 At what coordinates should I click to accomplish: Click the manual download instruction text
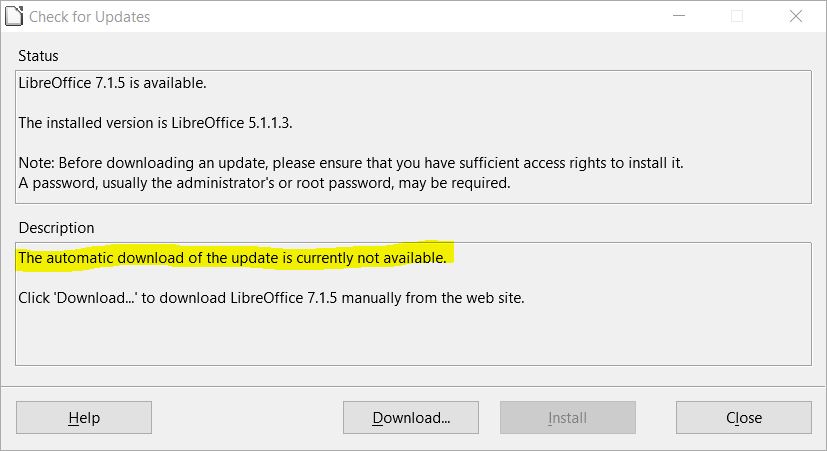click(271, 298)
